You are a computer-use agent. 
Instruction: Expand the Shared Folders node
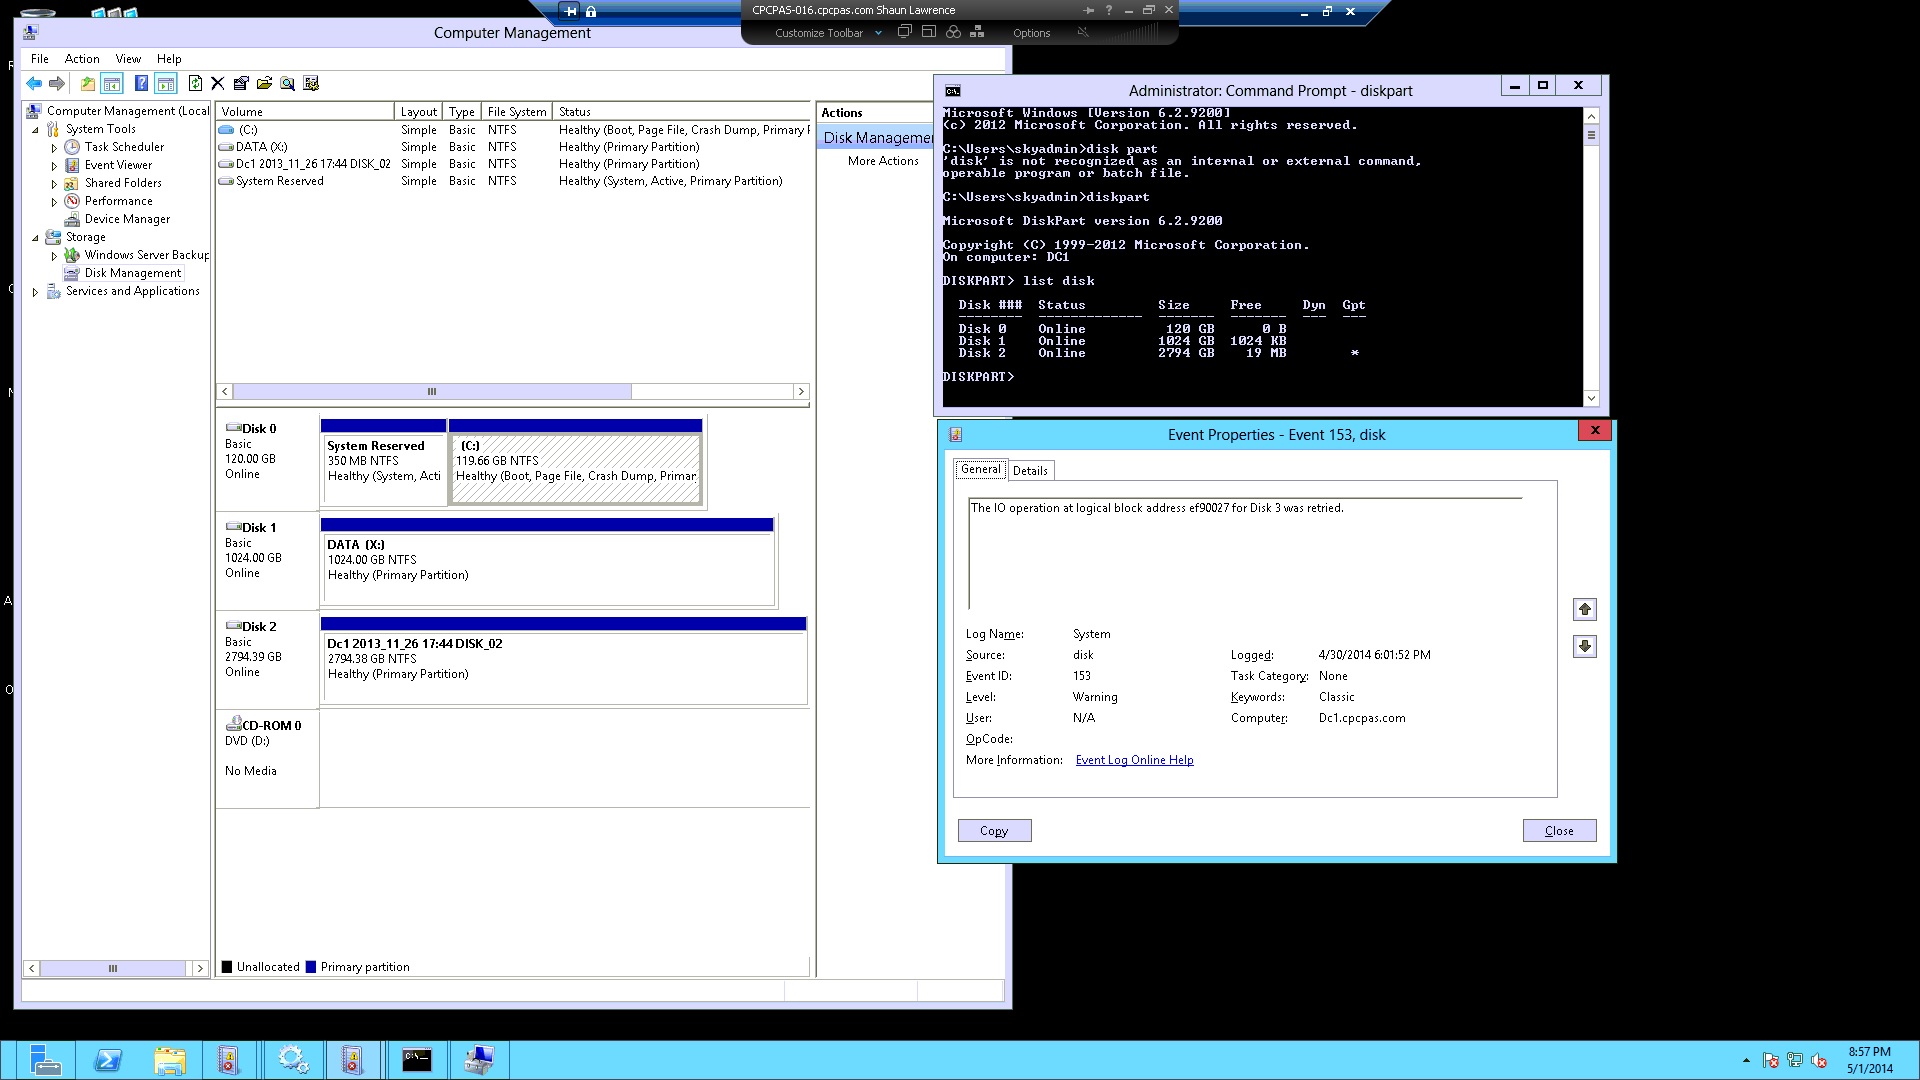point(54,184)
